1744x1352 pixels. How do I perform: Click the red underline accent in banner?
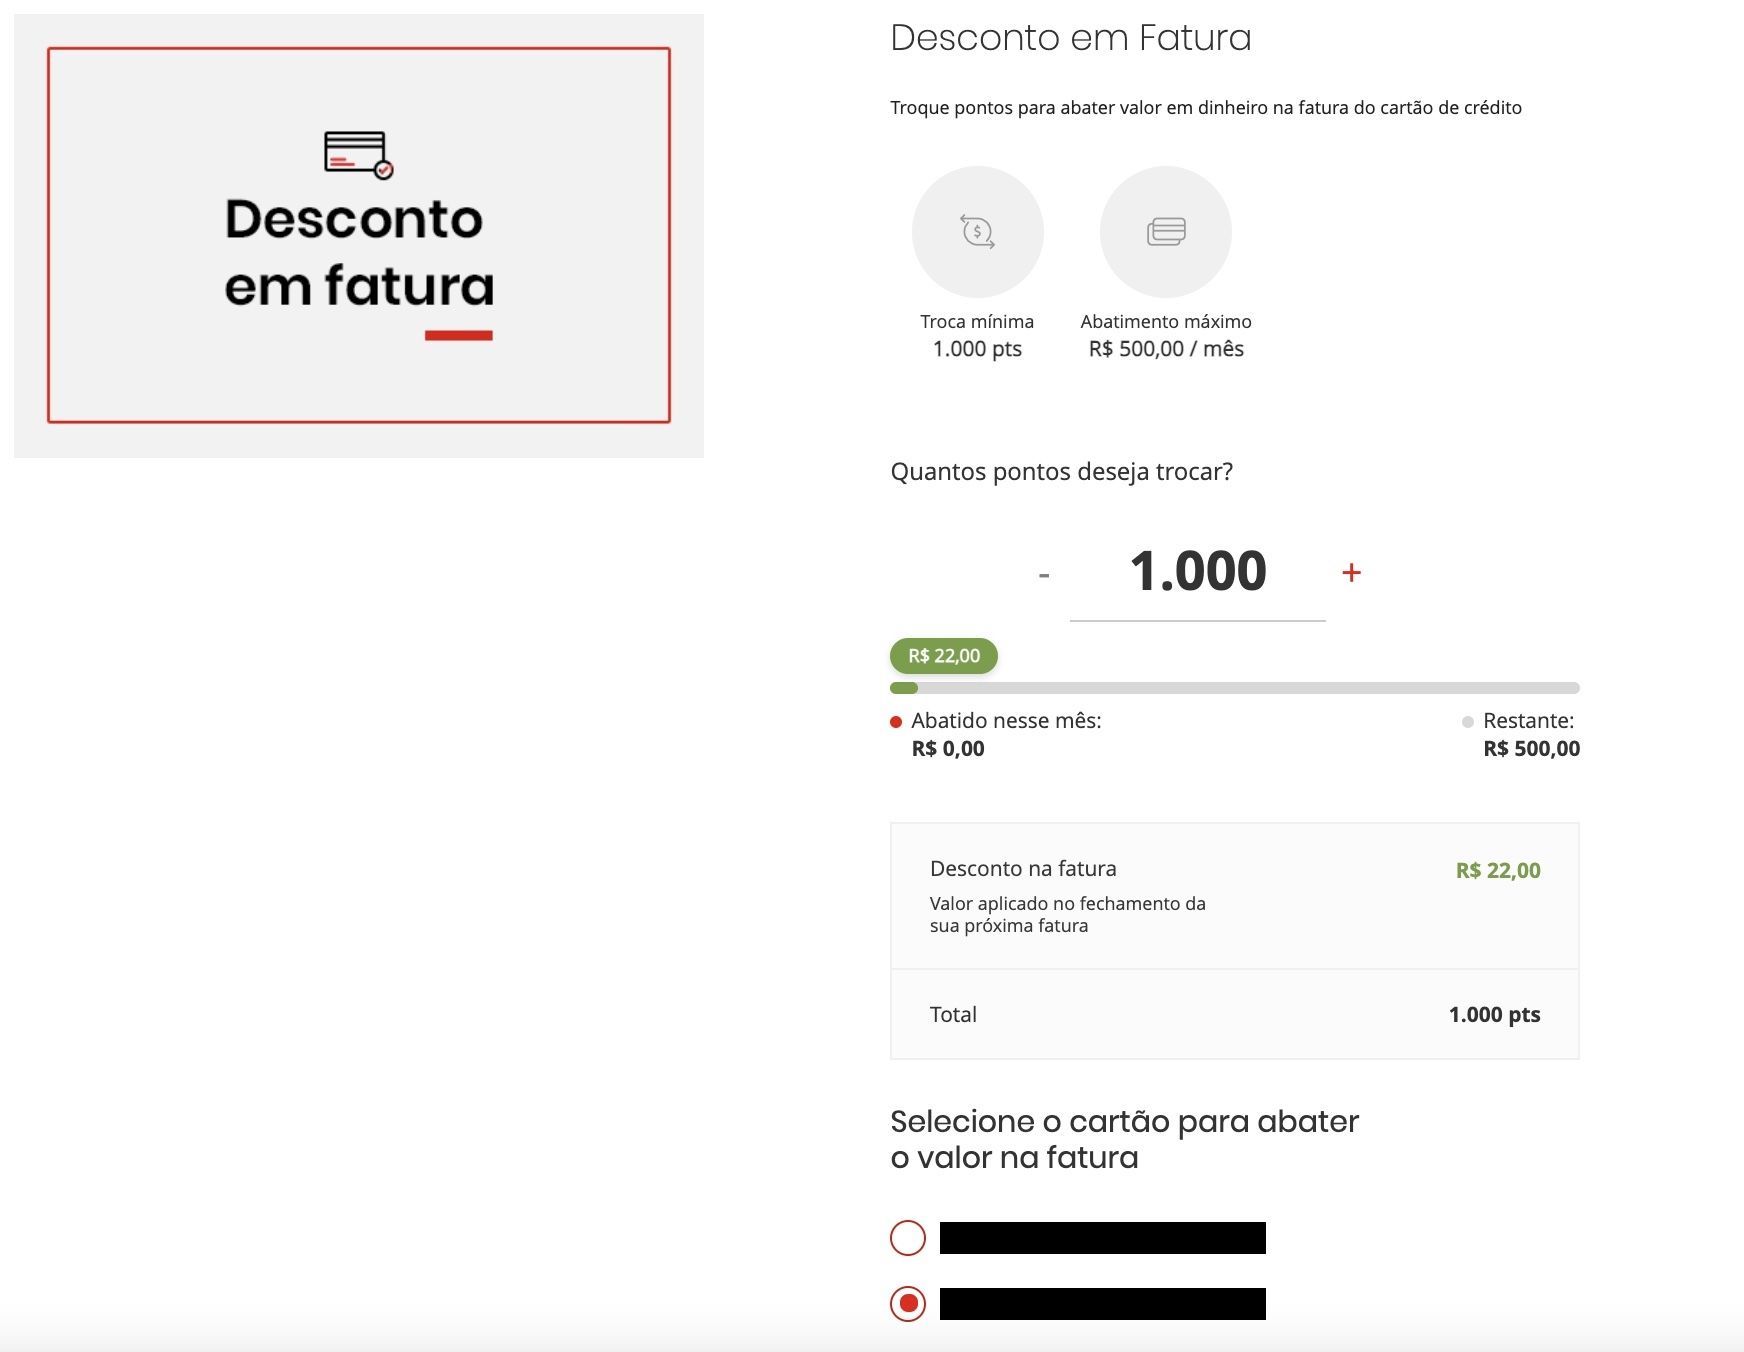(x=459, y=336)
